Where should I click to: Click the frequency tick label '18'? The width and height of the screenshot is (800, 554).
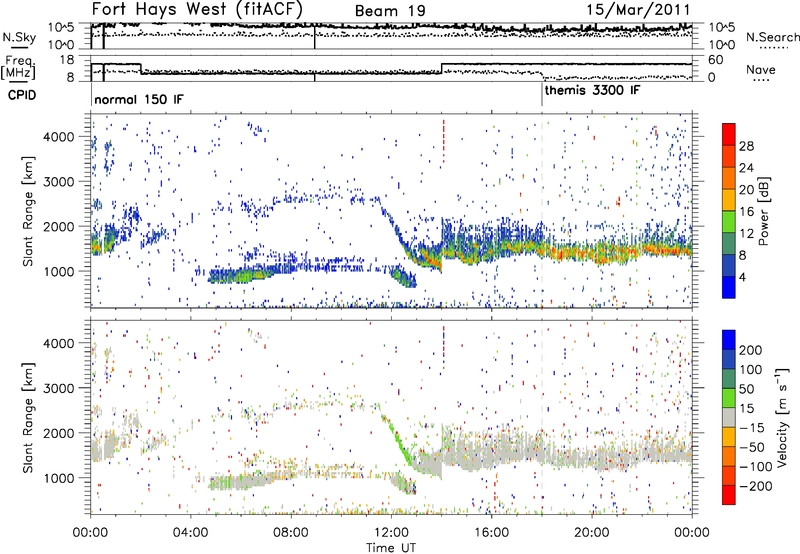[67, 60]
